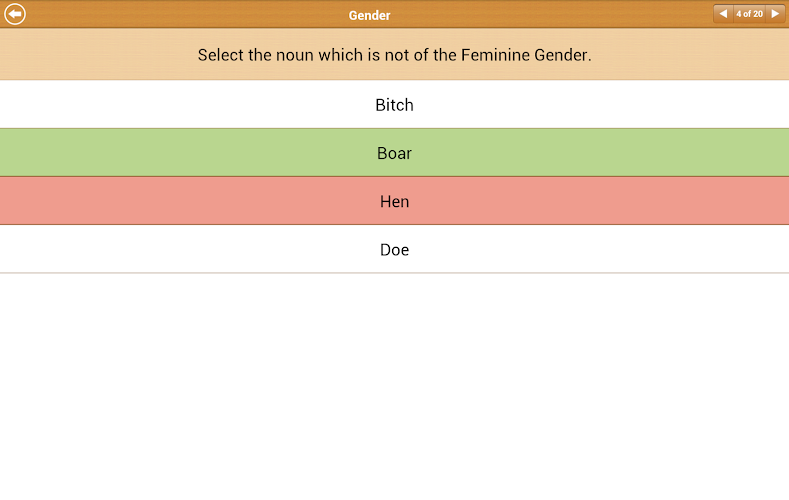Viewport: 789px width, 500px height.
Task: Choose the green 'Boar' answer
Action: tap(394, 153)
